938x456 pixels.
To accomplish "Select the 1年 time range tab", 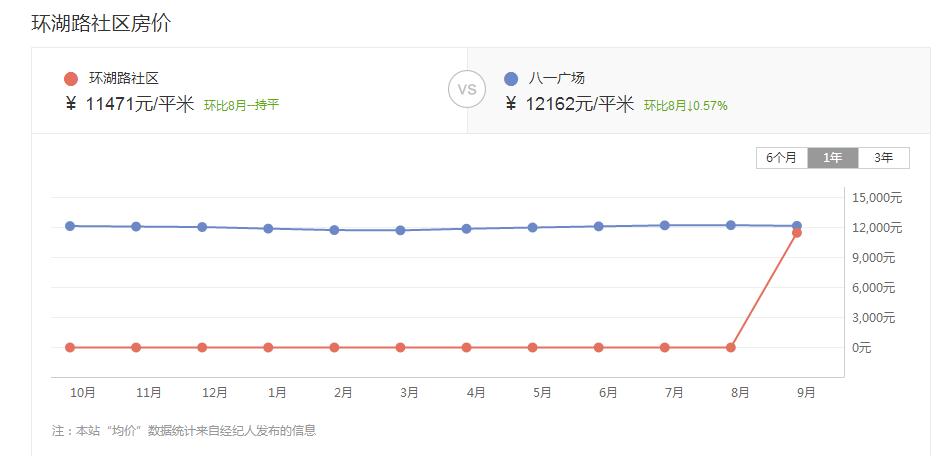I will tap(833, 157).
